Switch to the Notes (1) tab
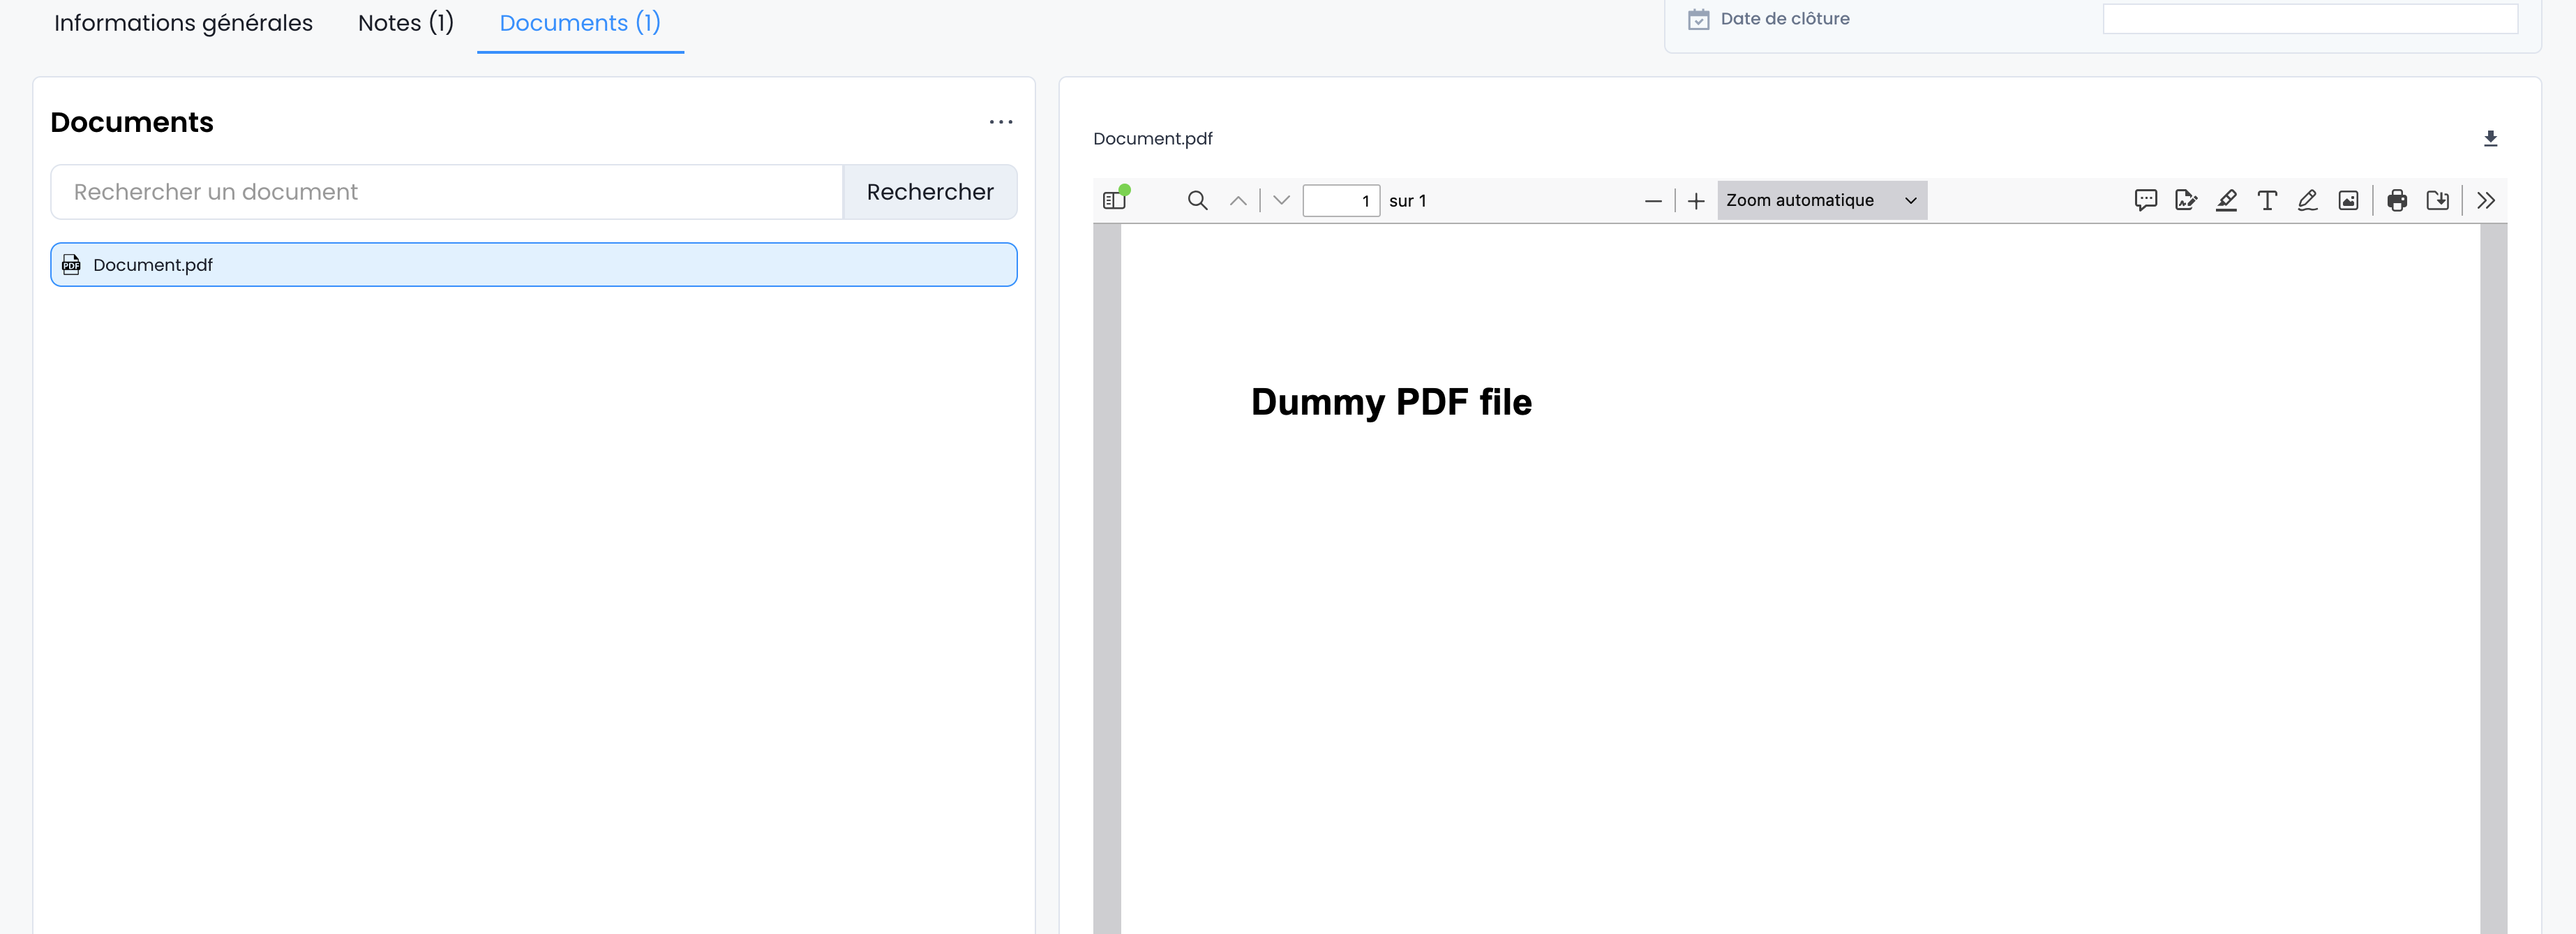 coord(405,23)
